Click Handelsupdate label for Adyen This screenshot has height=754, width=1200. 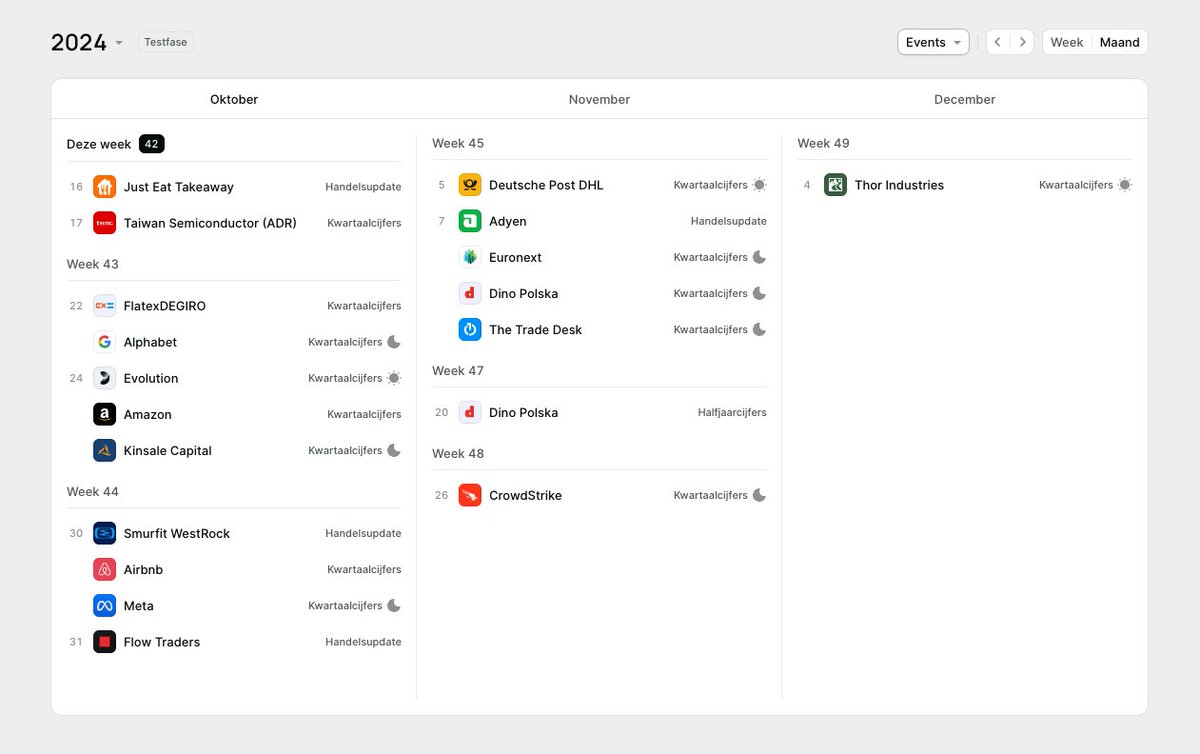(x=729, y=221)
